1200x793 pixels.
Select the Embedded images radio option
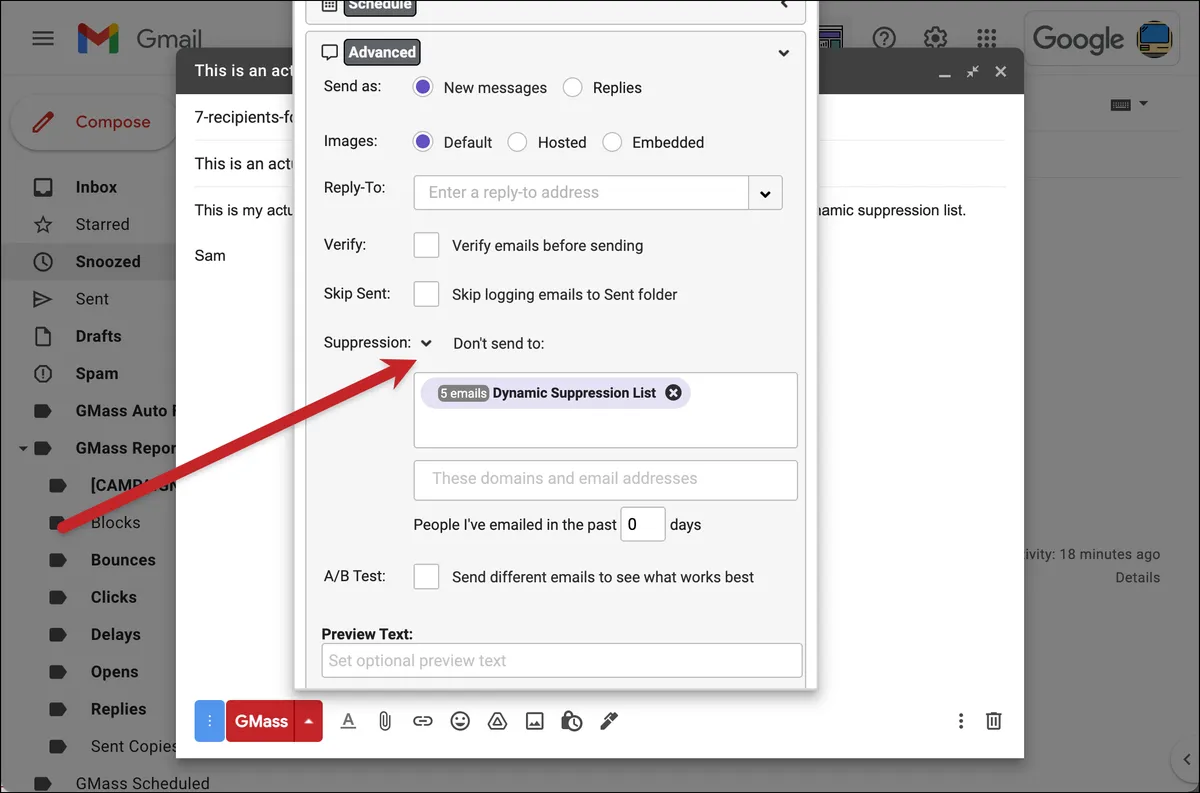coord(612,142)
